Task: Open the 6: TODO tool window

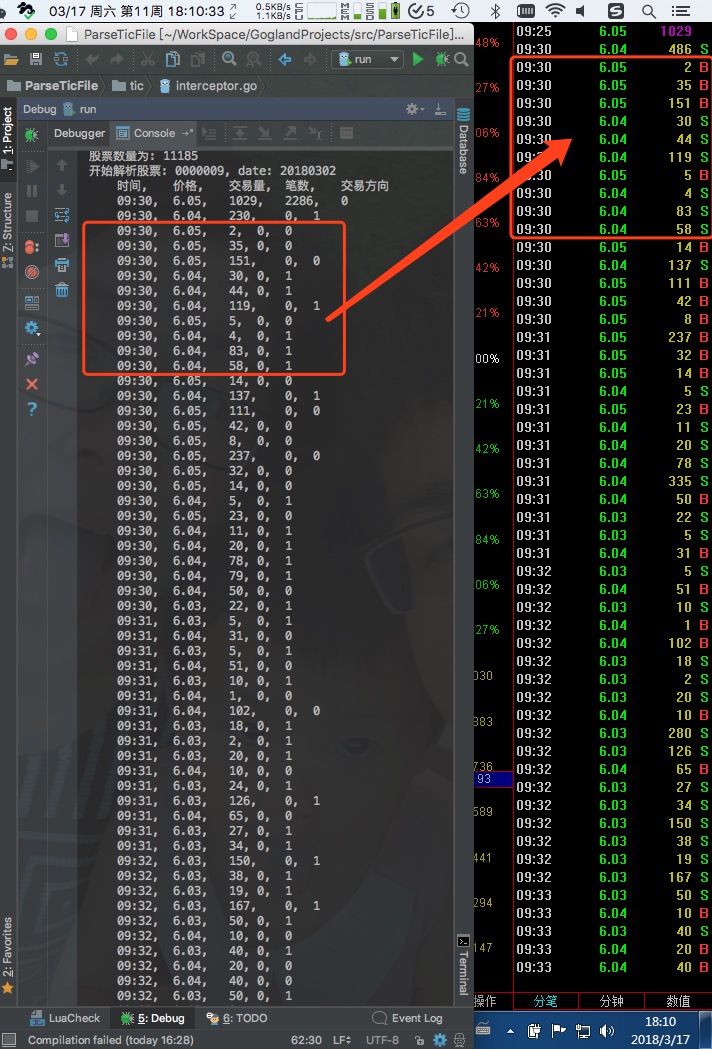Action: (x=237, y=1018)
